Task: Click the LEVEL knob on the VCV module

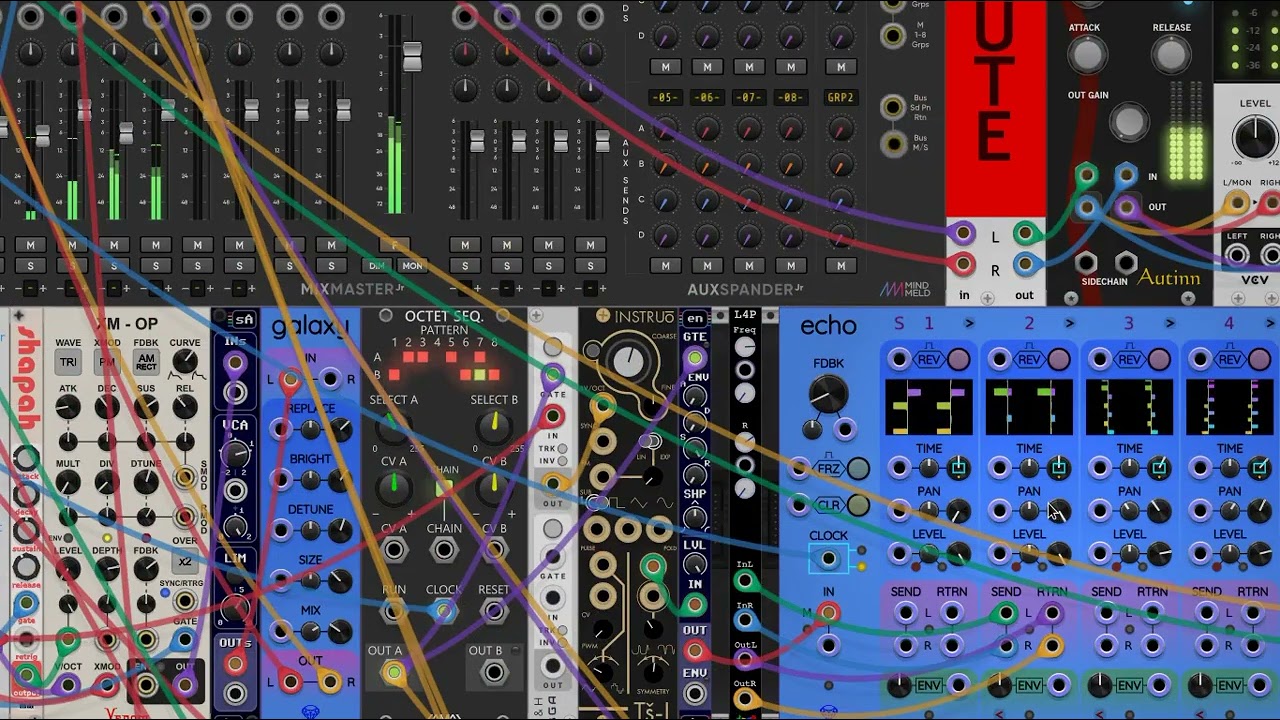Action: 1256,138
